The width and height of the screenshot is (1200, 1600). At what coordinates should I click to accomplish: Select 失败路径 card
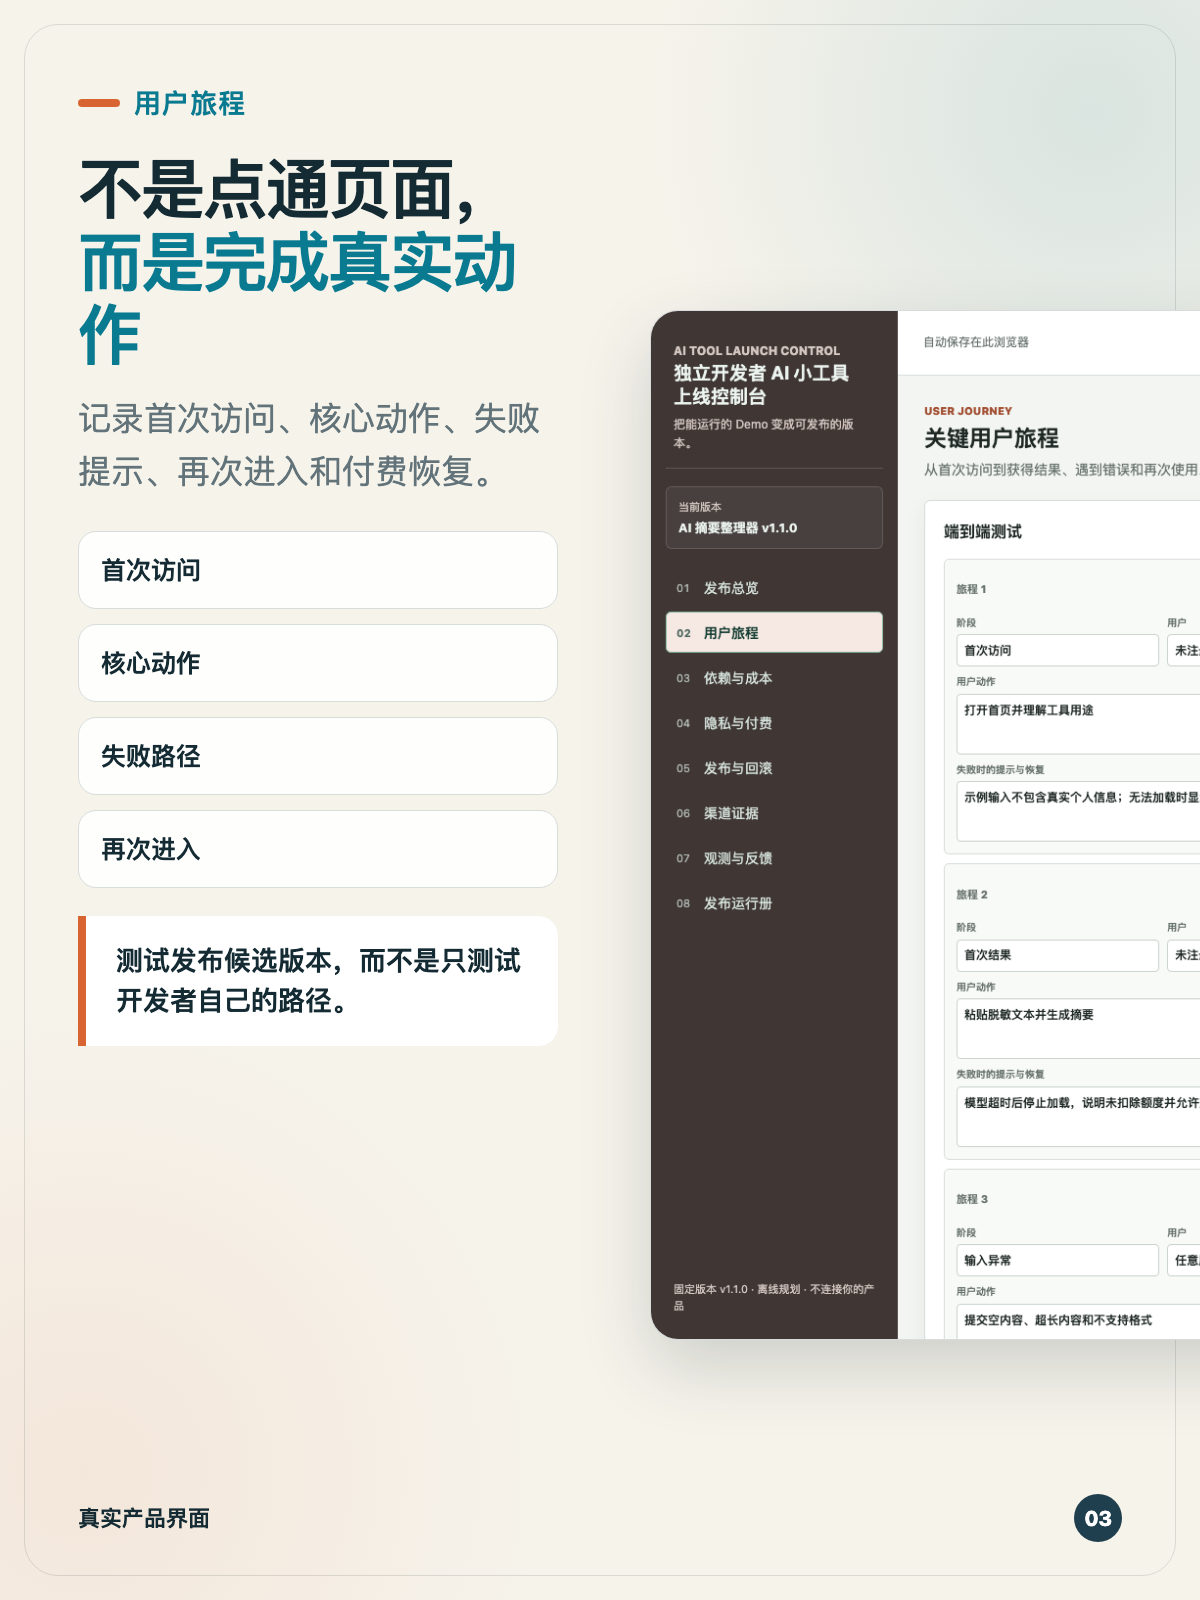[318, 756]
